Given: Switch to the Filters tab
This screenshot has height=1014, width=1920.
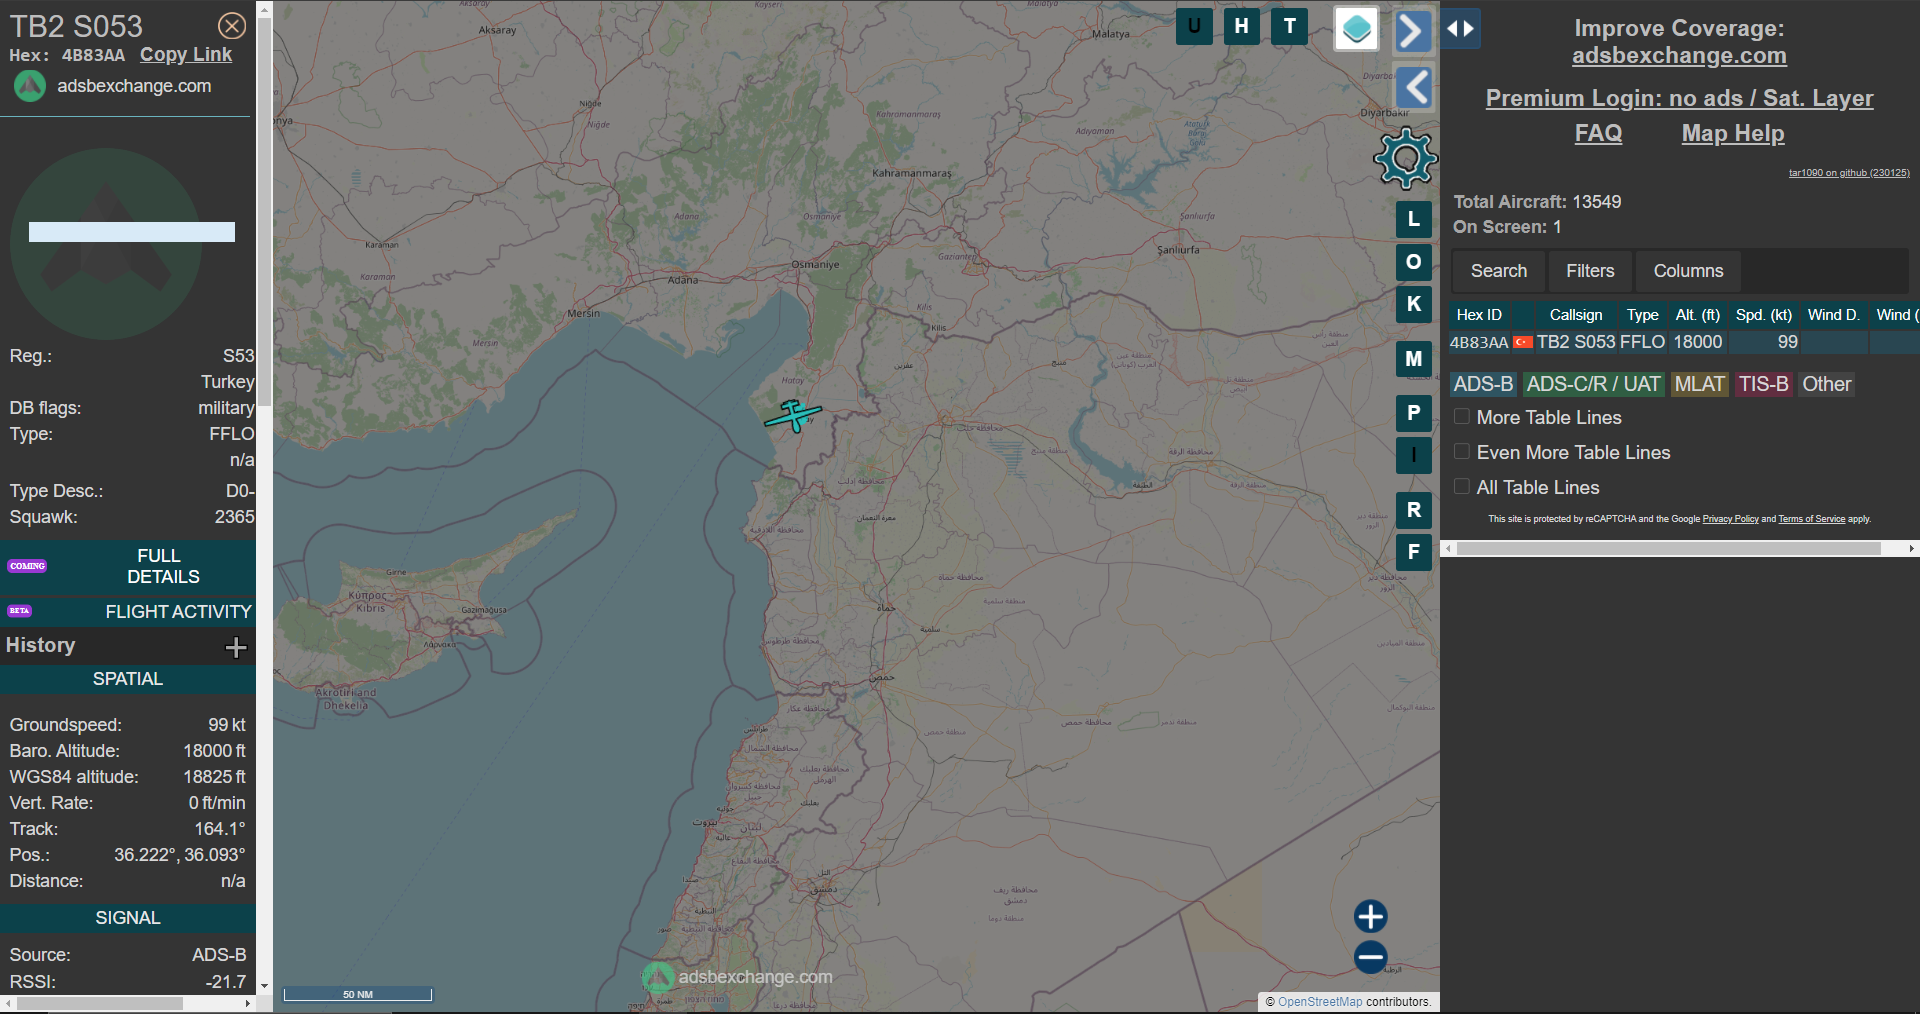Looking at the screenshot, I should coord(1590,271).
